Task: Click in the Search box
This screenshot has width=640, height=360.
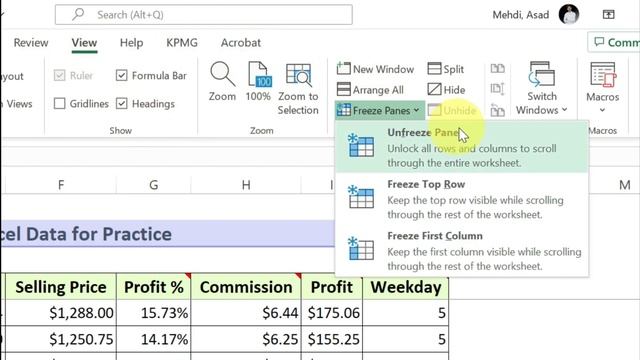Action: coord(204,15)
